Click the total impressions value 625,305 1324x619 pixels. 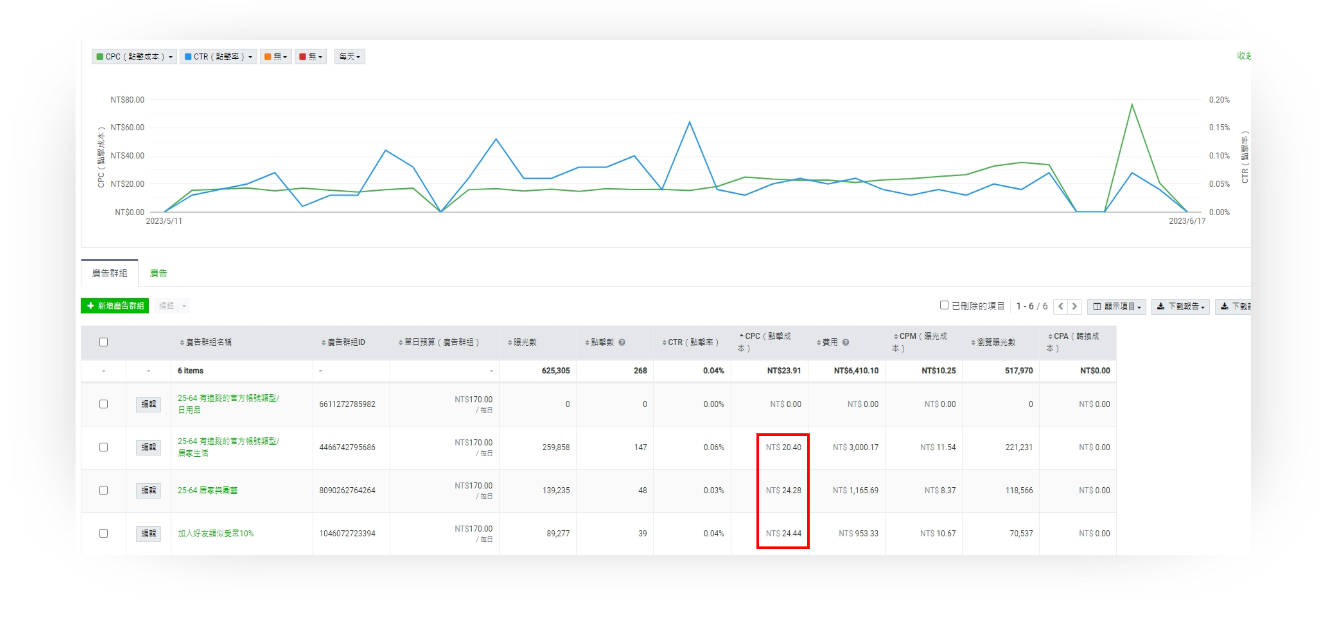click(554, 370)
